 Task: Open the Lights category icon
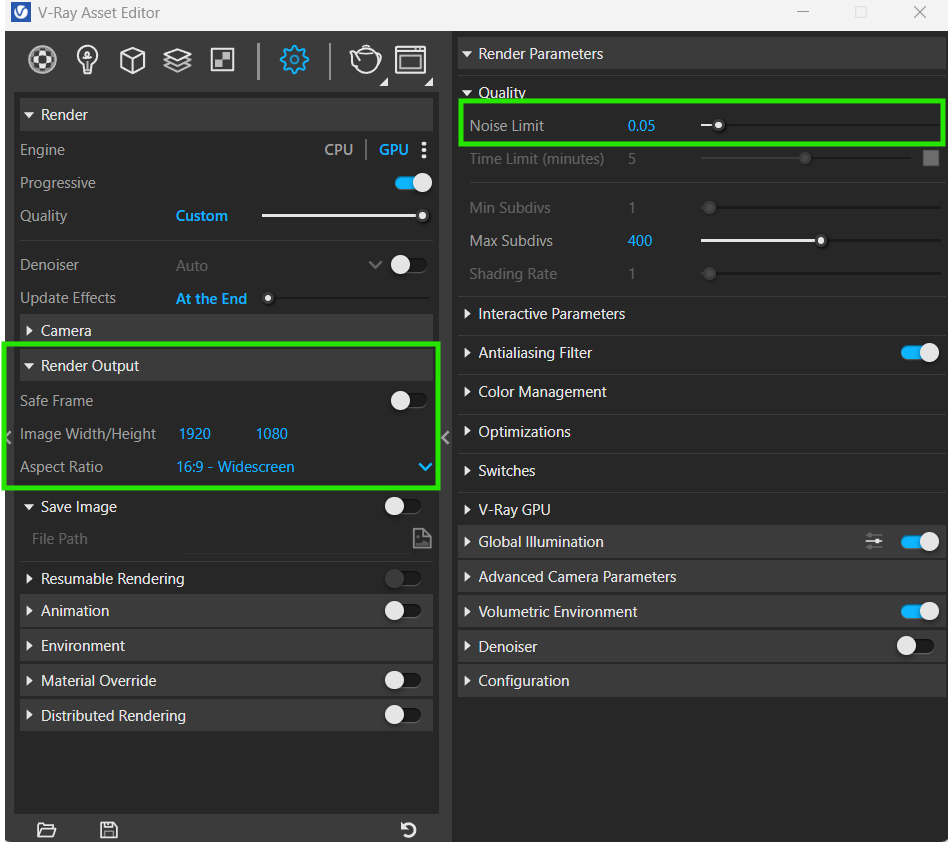click(88, 60)
